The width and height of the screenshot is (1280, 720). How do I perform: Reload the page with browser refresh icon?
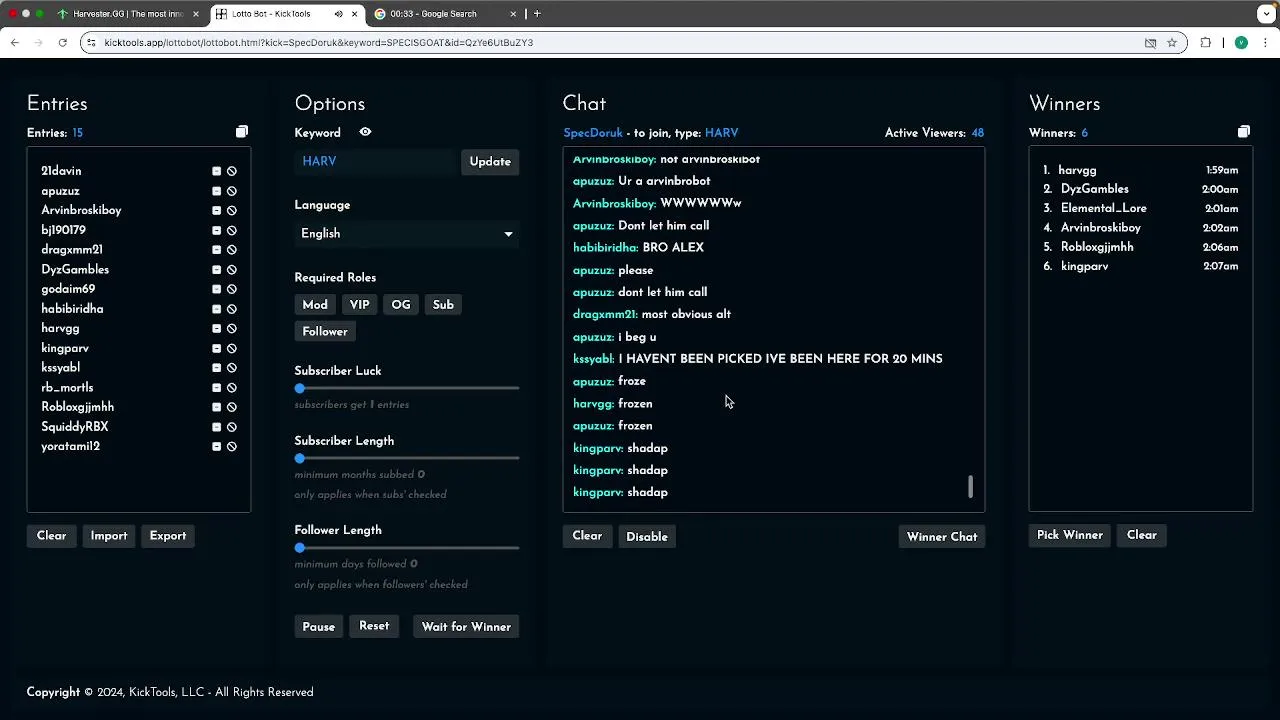click(x=62, y=43)
